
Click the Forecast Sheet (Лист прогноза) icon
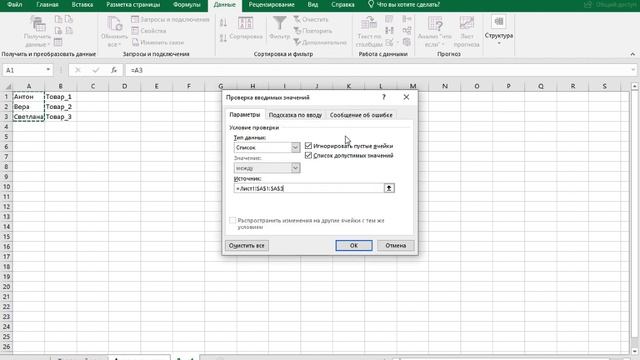point(467,23)
